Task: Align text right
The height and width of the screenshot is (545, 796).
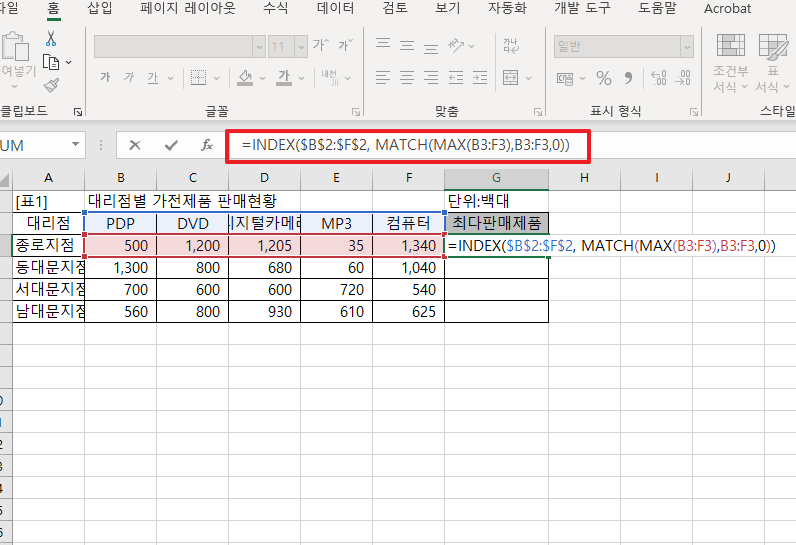Action: coord(430,78)
